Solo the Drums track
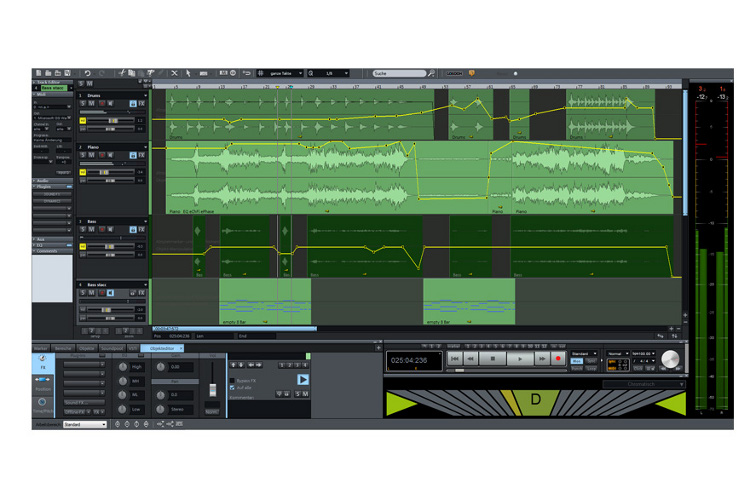This screenshot has width=750, height=494. click(x=83, y=103)
